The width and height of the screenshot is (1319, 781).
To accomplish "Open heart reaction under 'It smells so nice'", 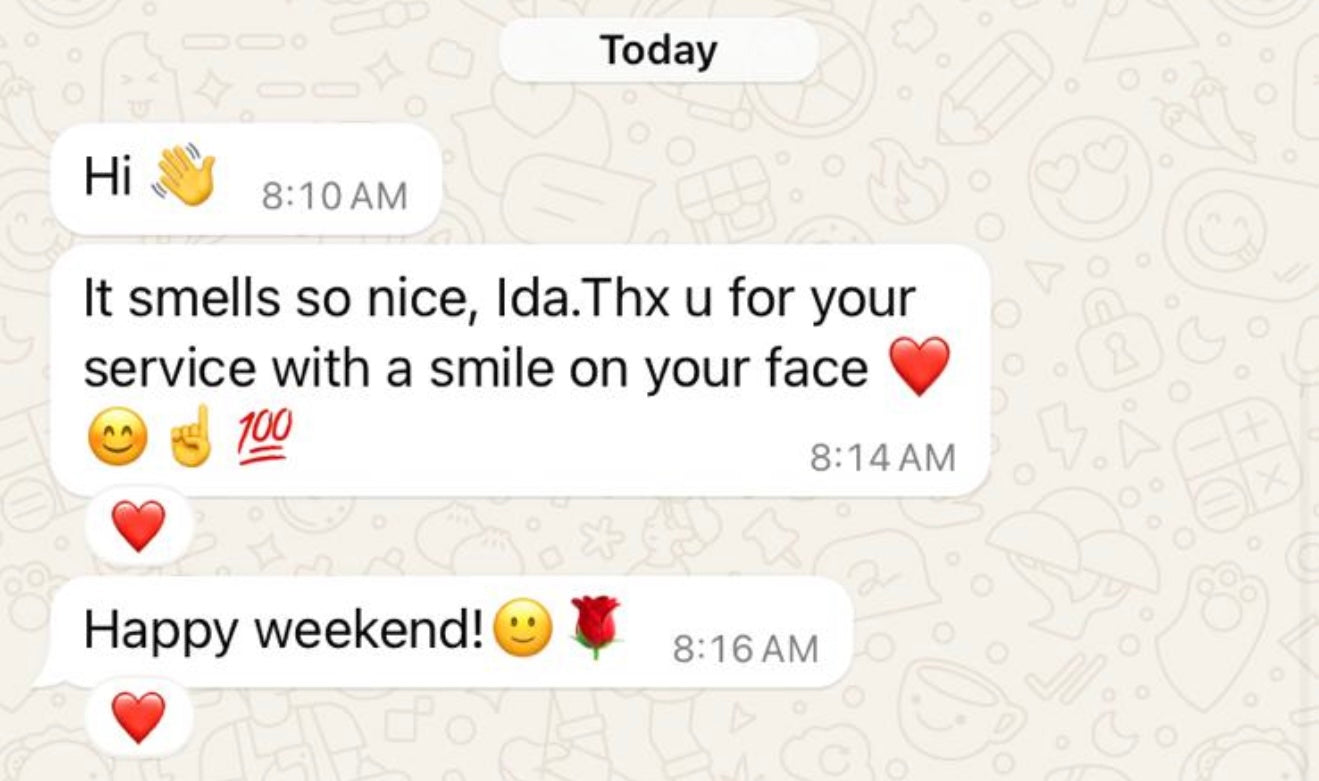I will tap(138, 527).
